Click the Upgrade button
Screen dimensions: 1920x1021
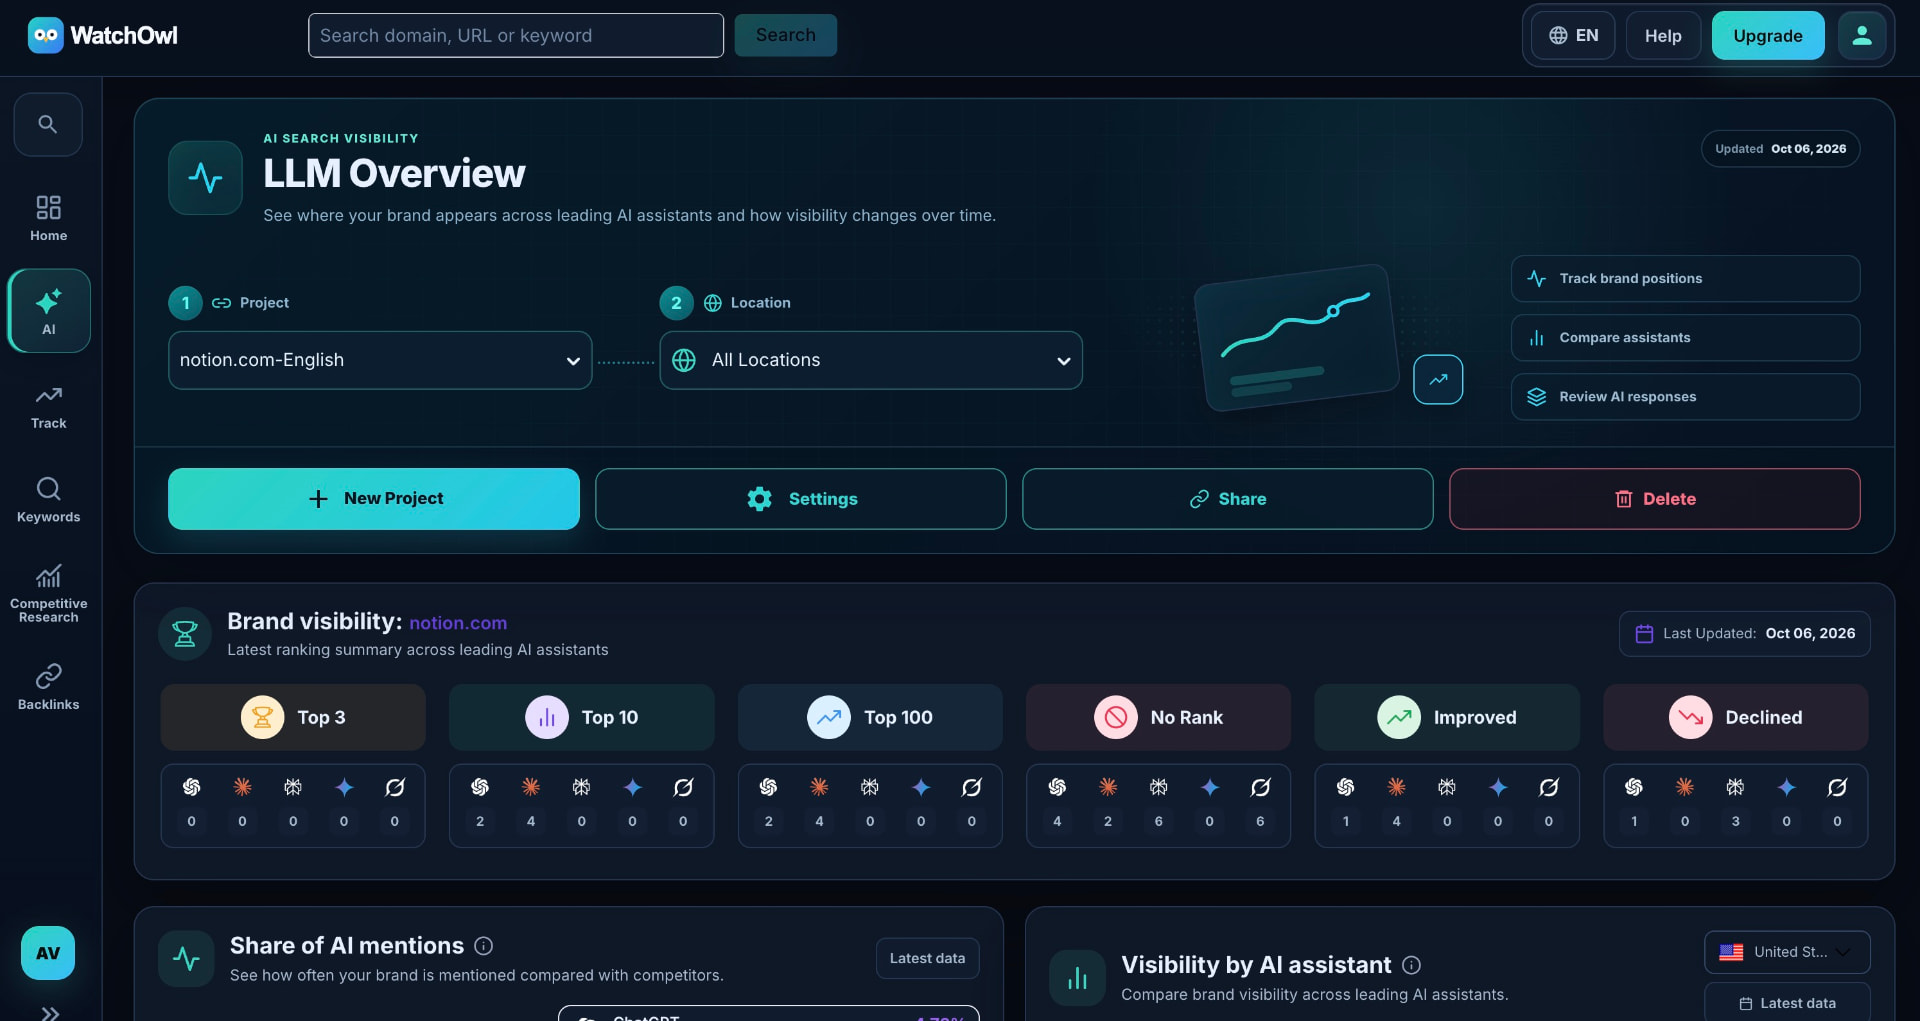tap(1768, 36)
